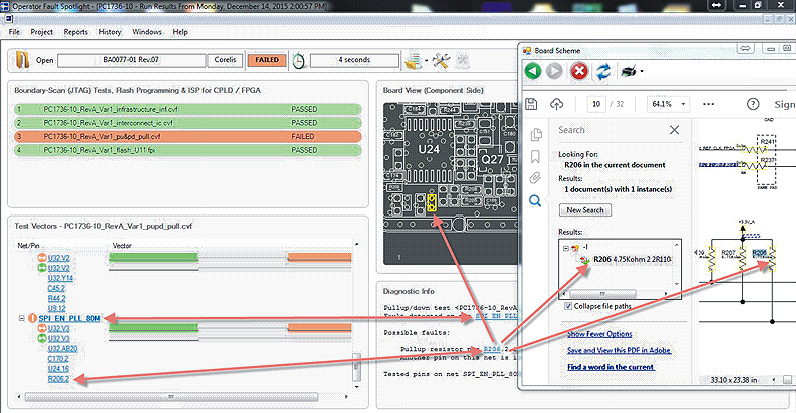Open project via the folder icon
Viewport: 796px width, 413px height.
tap(22, 60)
